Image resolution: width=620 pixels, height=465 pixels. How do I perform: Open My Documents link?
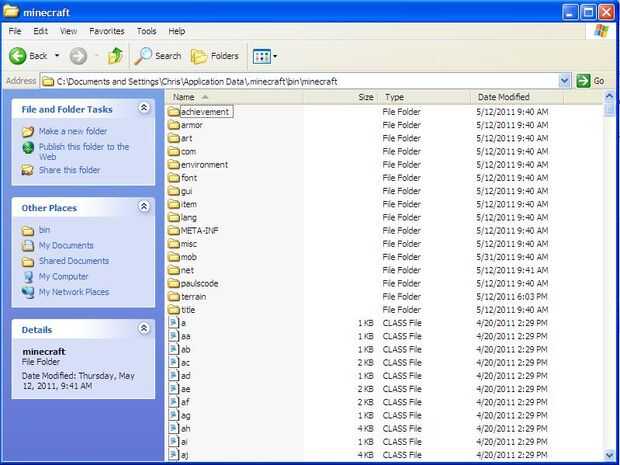click(x=66, y=245)
